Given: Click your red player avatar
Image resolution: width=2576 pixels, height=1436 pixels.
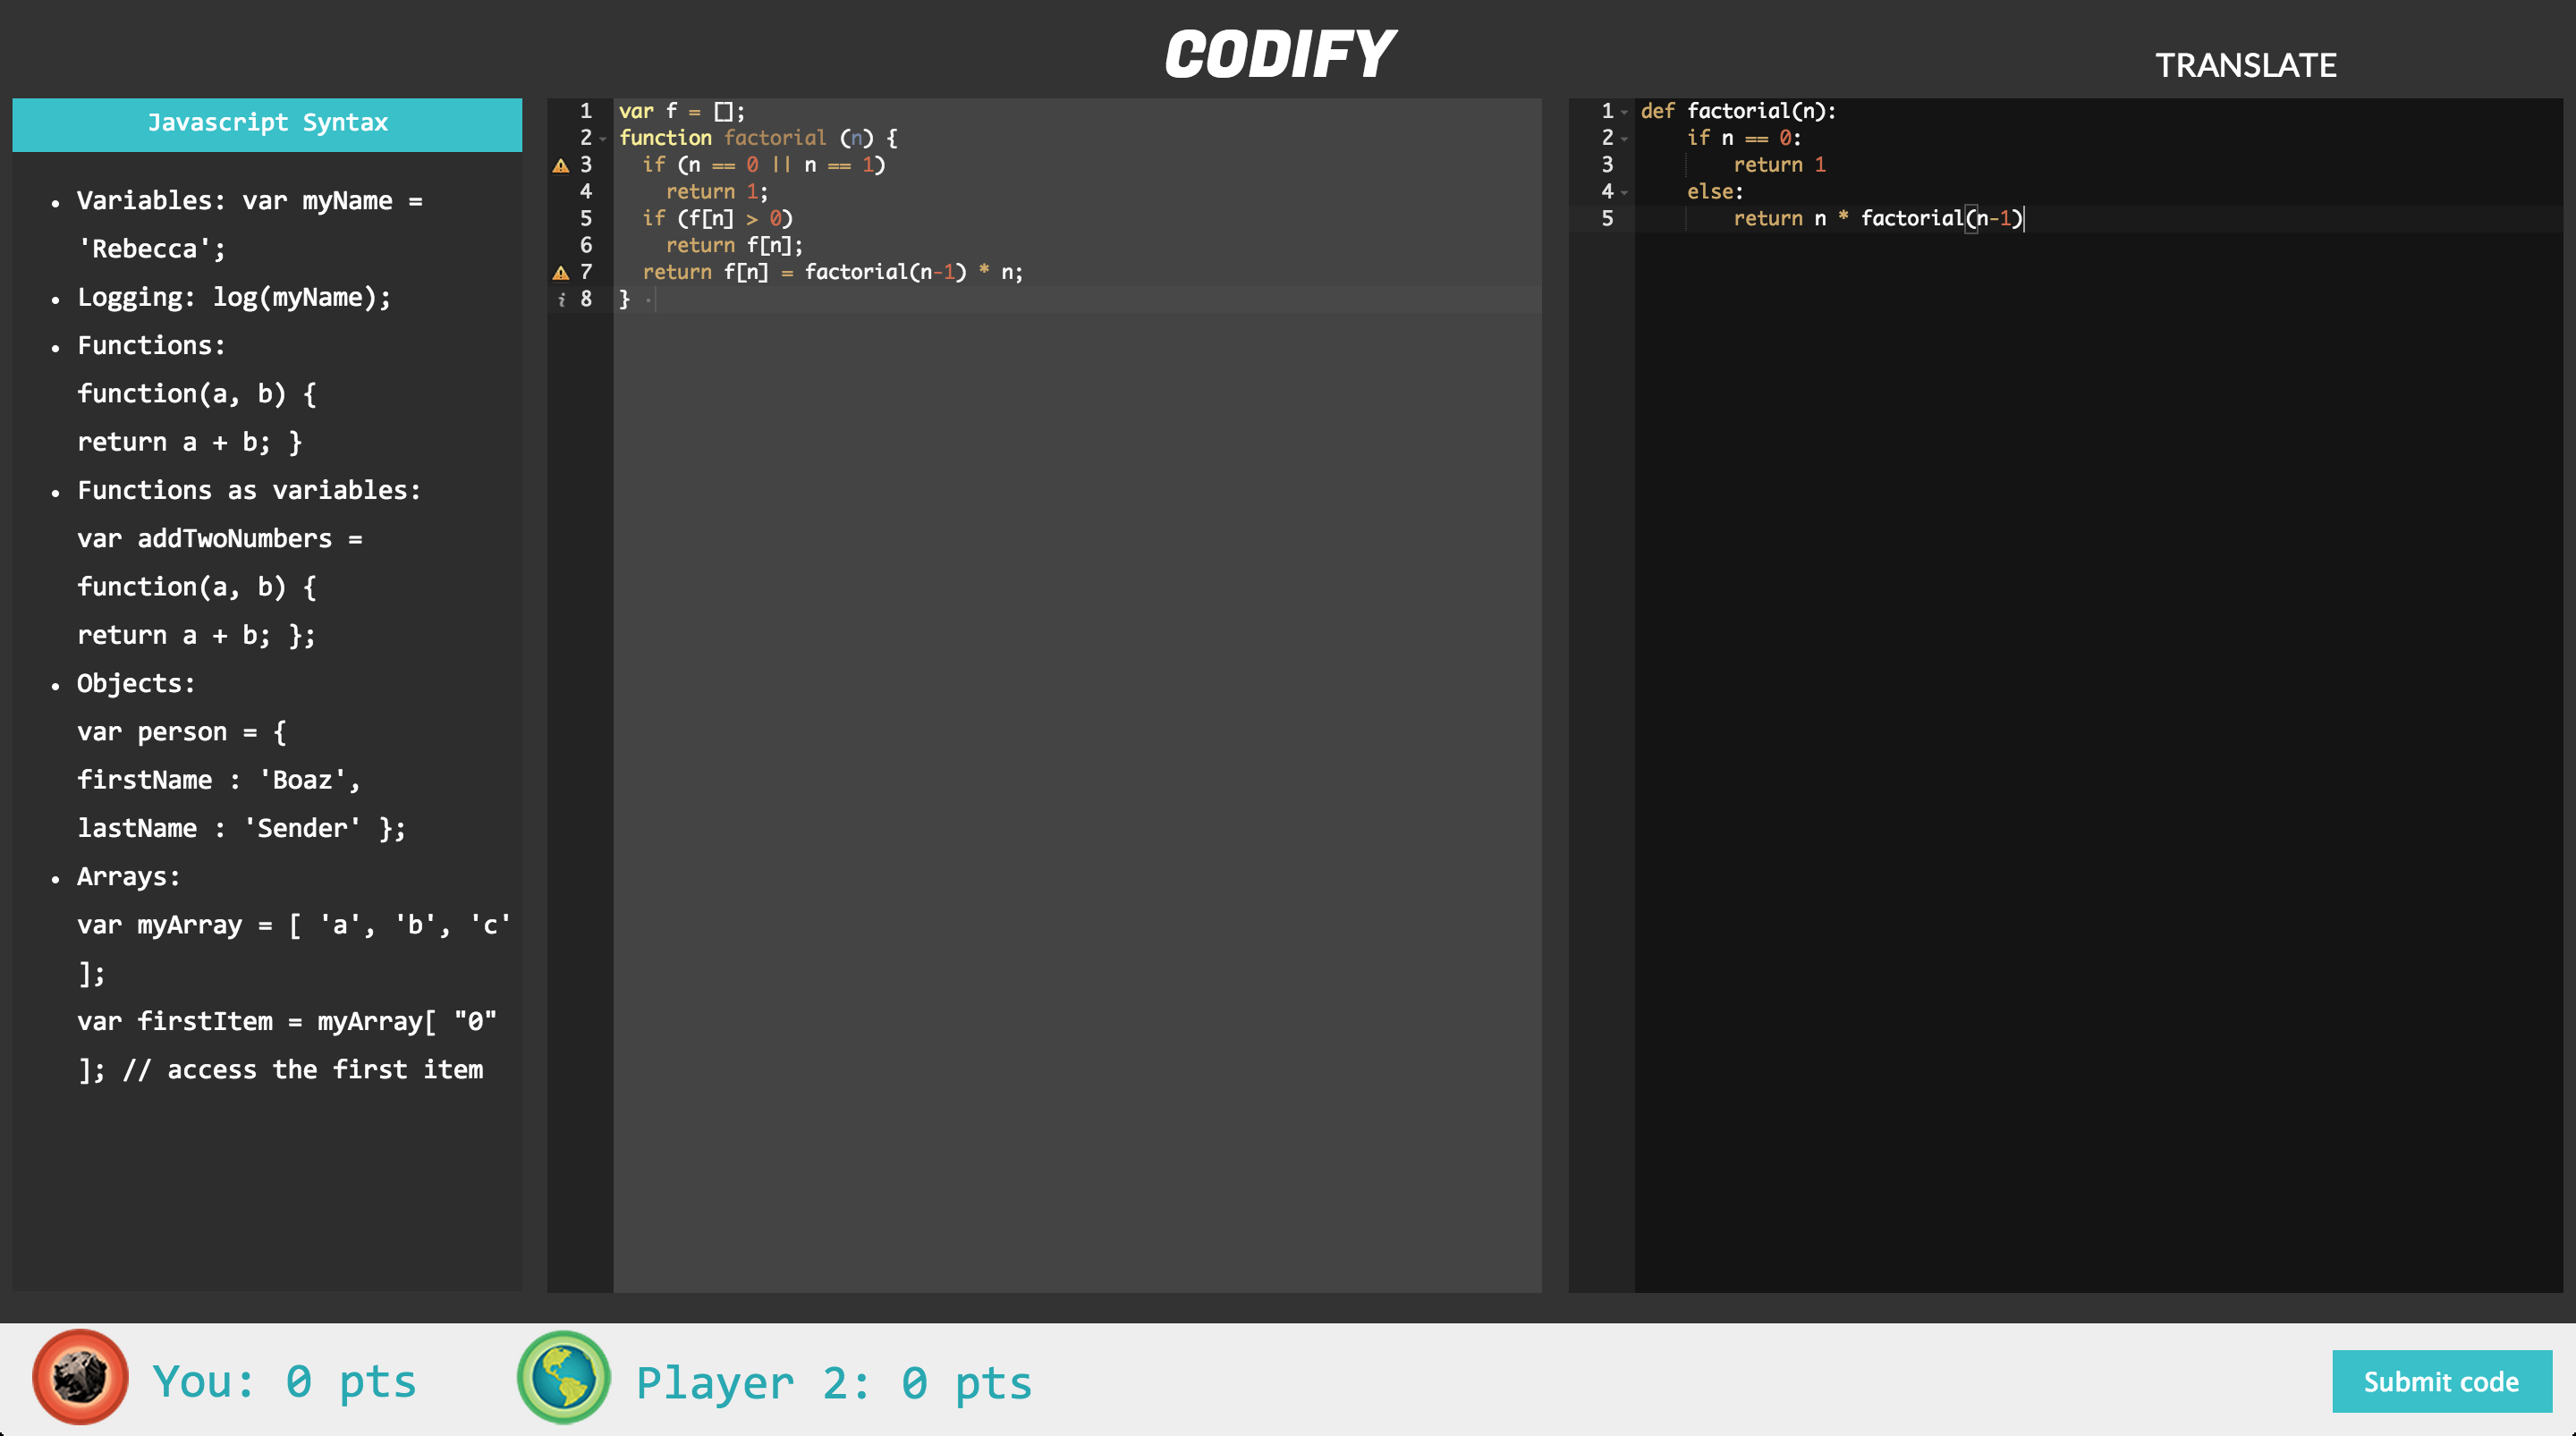Looking at the screenshot, I should coord(80,1377).
